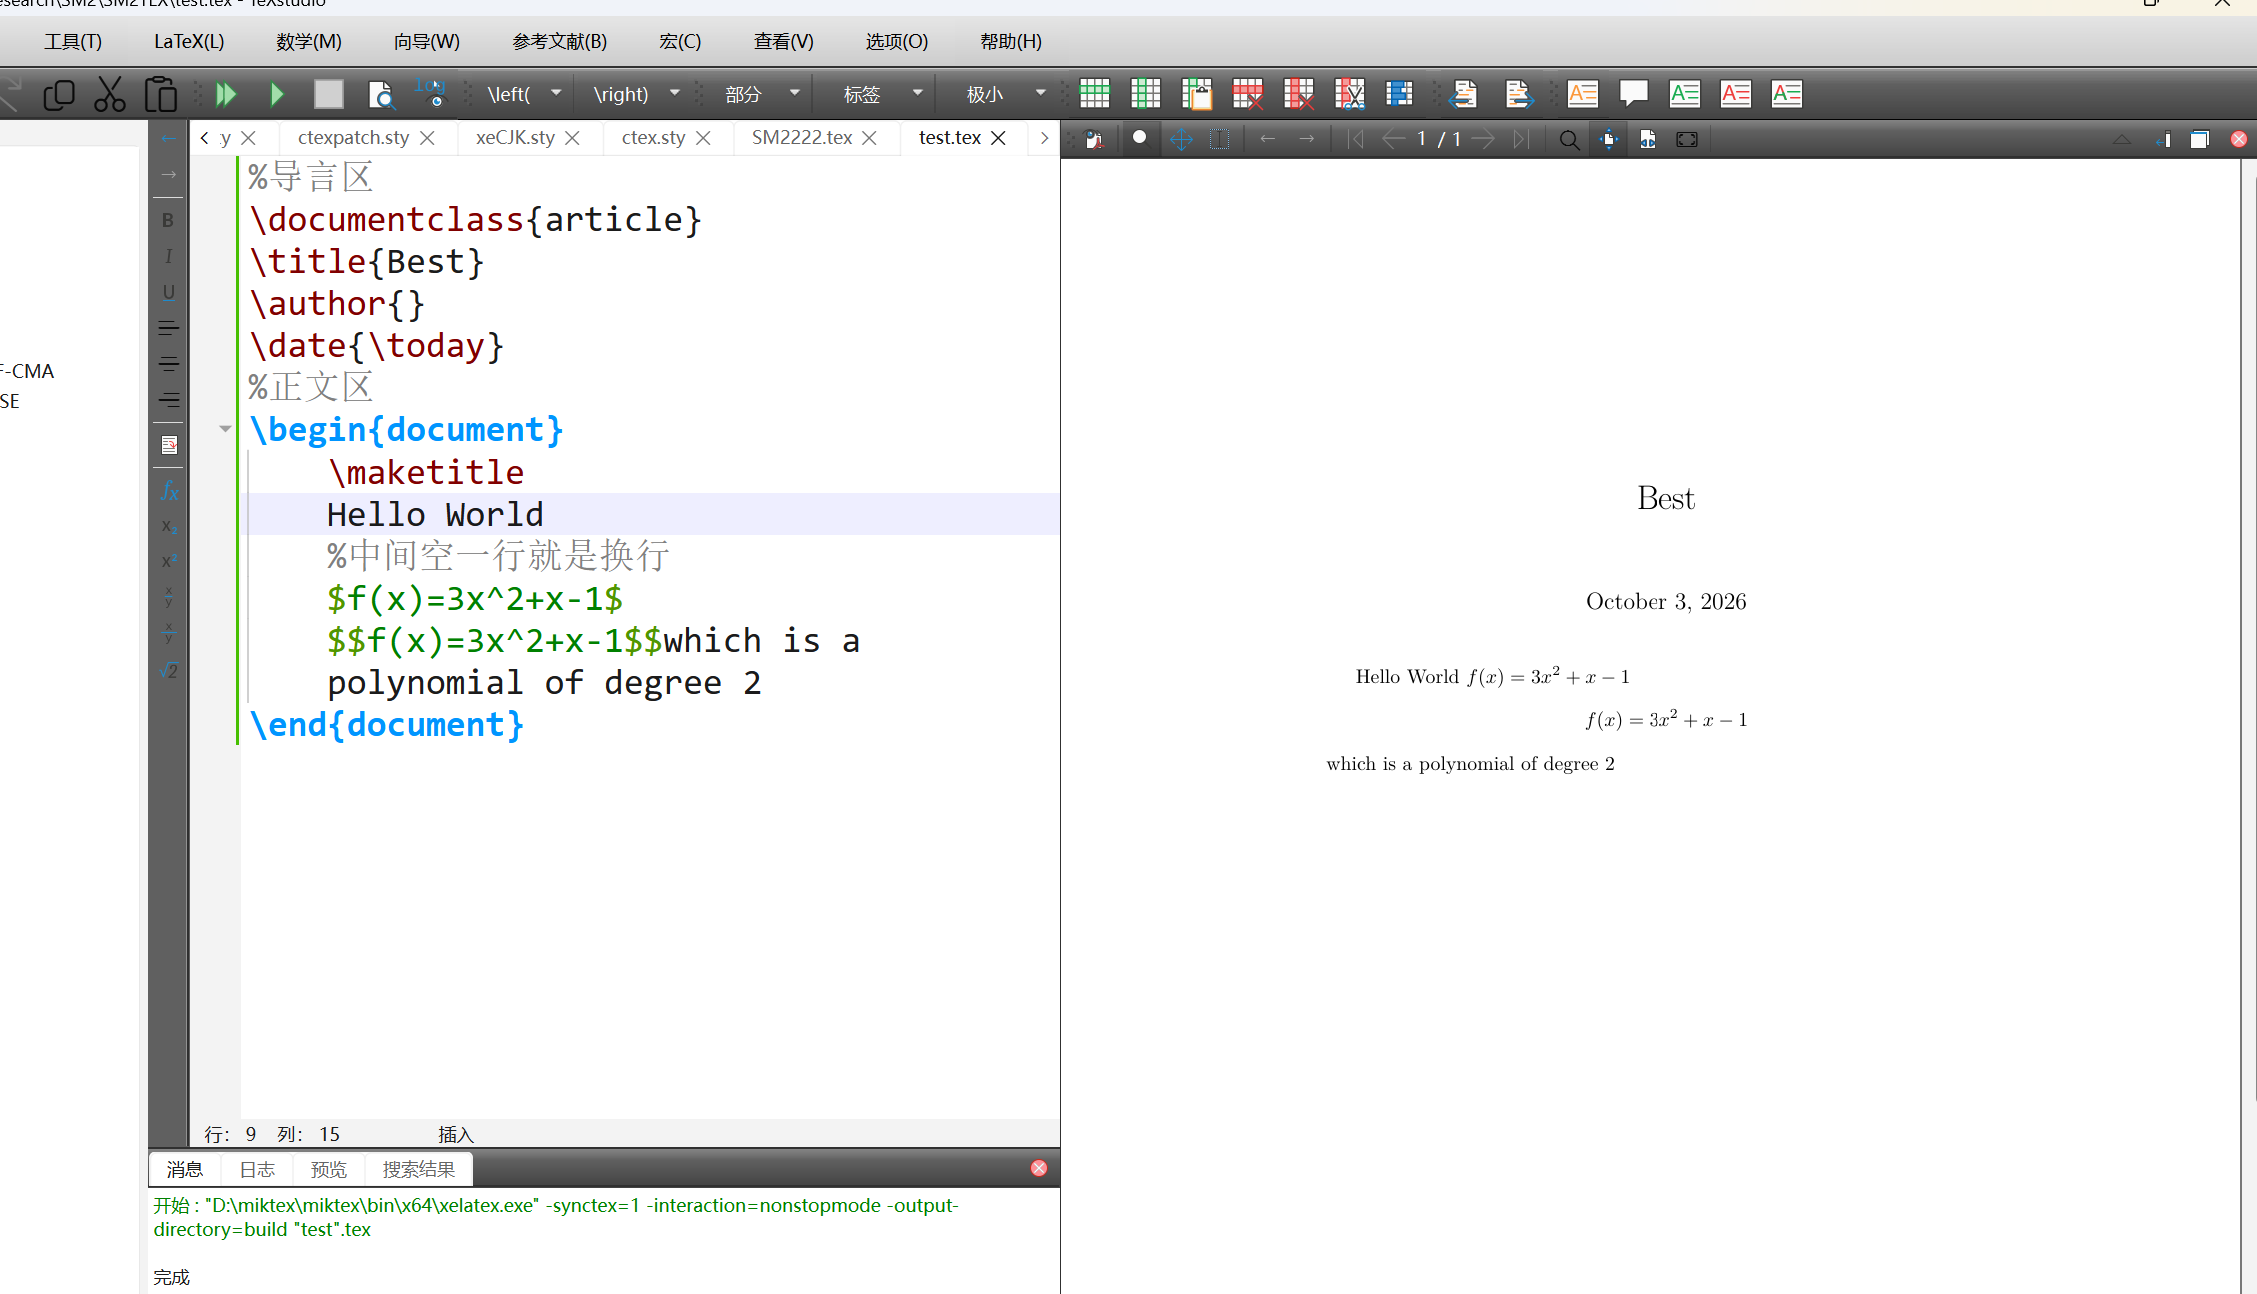Click the PDF viewer magnifier search icon
This screenshot has height=1294, width=2257.
coord(1569,140)
